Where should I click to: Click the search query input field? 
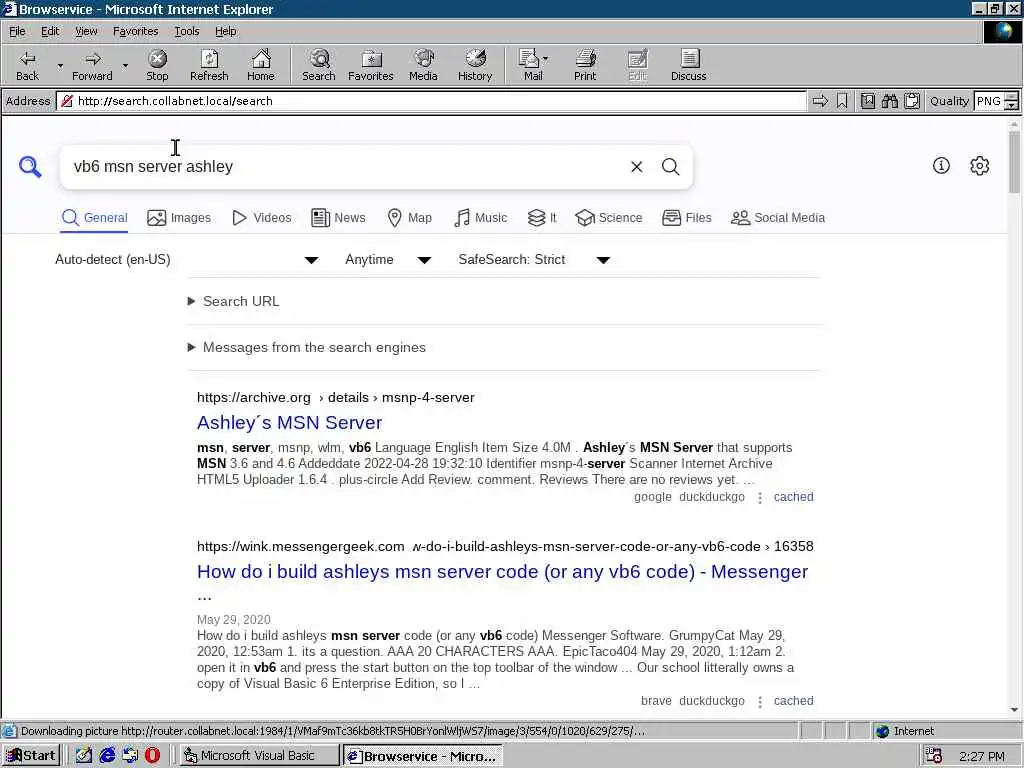pyautogui.click(x=346, y=167)
